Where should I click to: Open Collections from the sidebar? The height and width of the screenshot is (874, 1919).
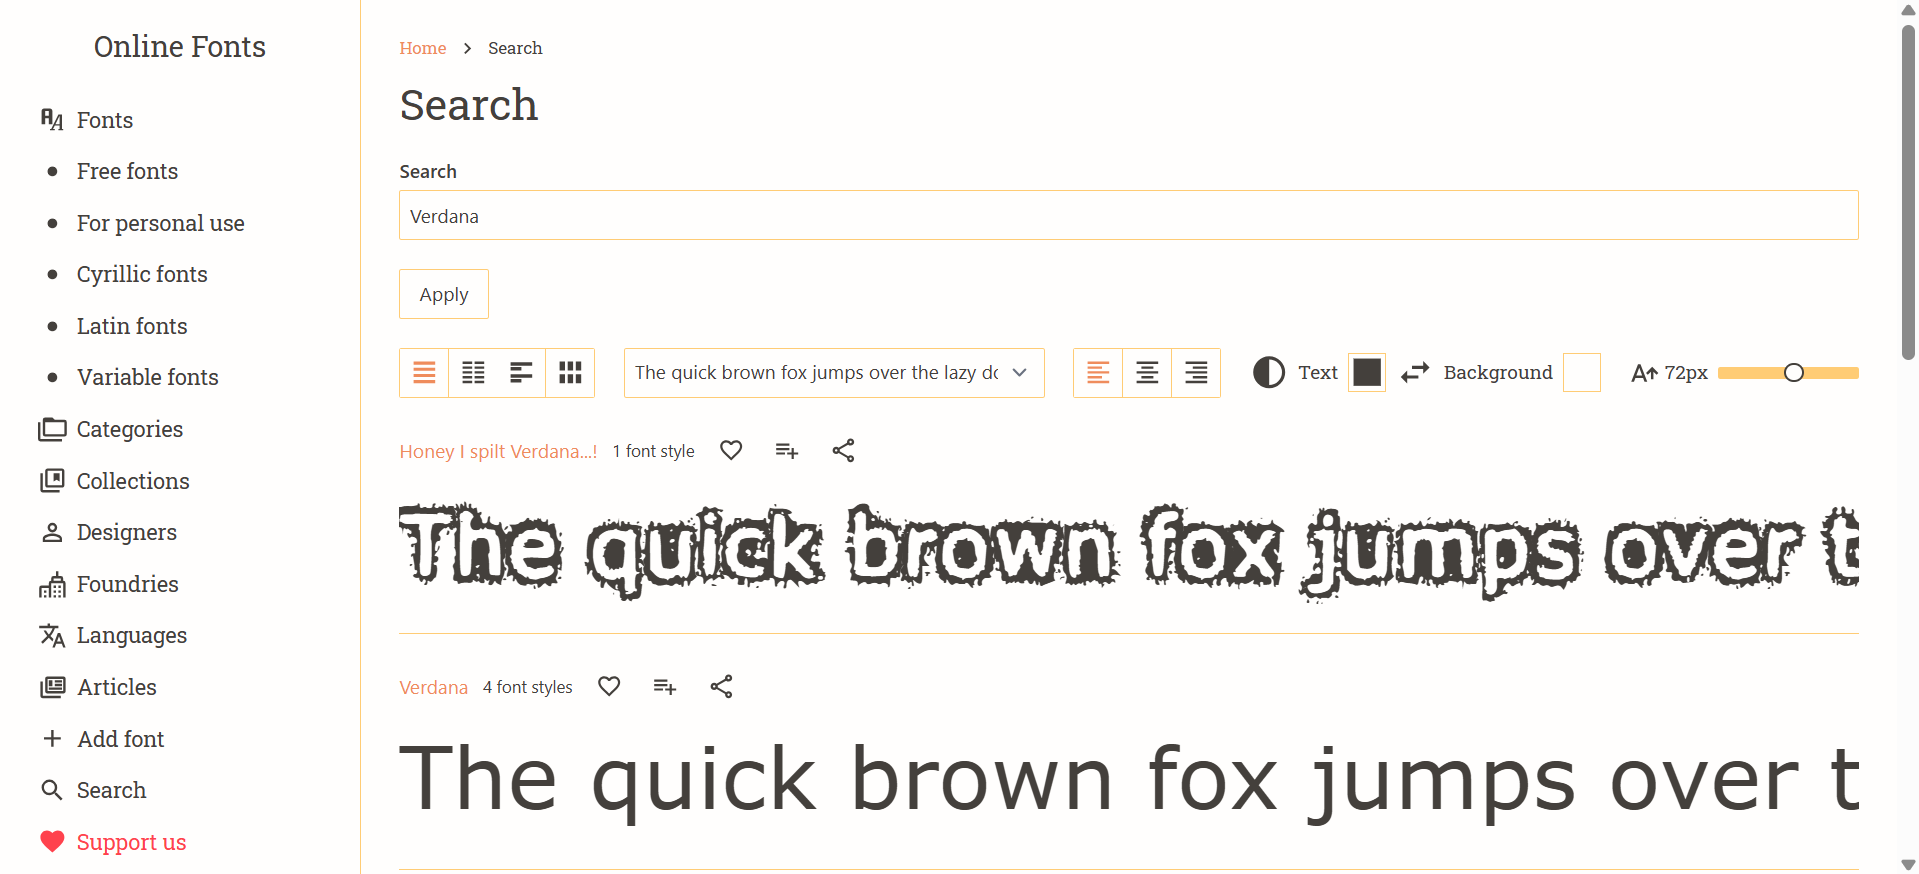132,481
